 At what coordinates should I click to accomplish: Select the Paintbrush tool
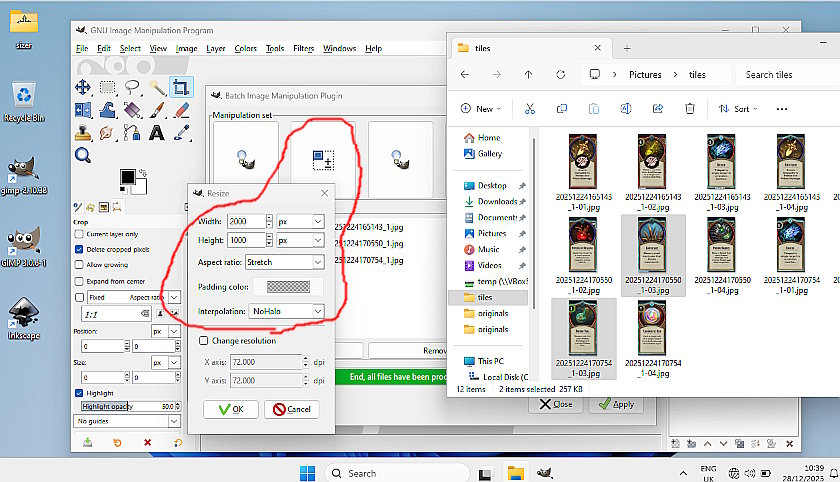click(157, 110)
